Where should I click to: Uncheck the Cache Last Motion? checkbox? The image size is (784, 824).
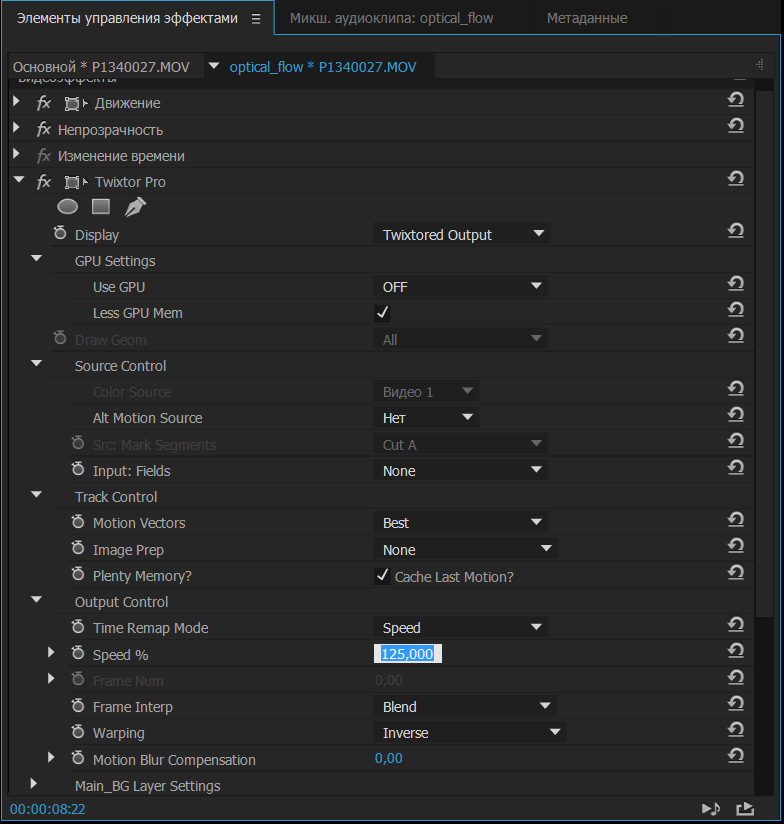[382, 576]
